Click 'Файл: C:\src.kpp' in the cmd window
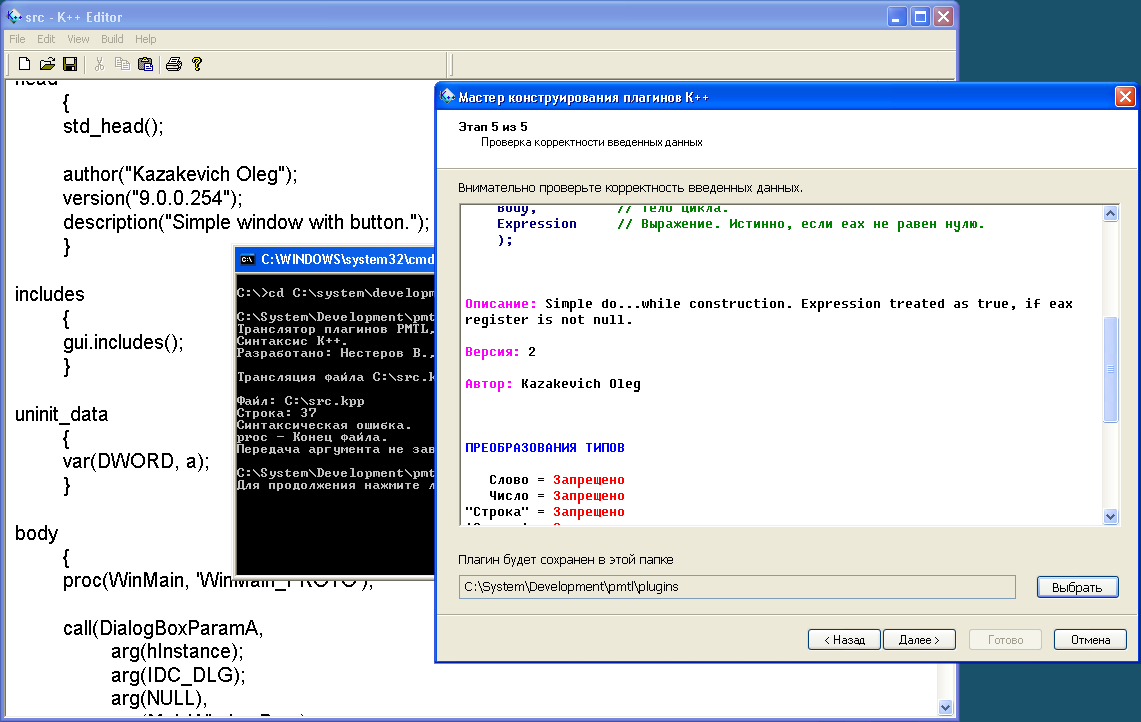1141x722 pixels. tap(301, 401)
